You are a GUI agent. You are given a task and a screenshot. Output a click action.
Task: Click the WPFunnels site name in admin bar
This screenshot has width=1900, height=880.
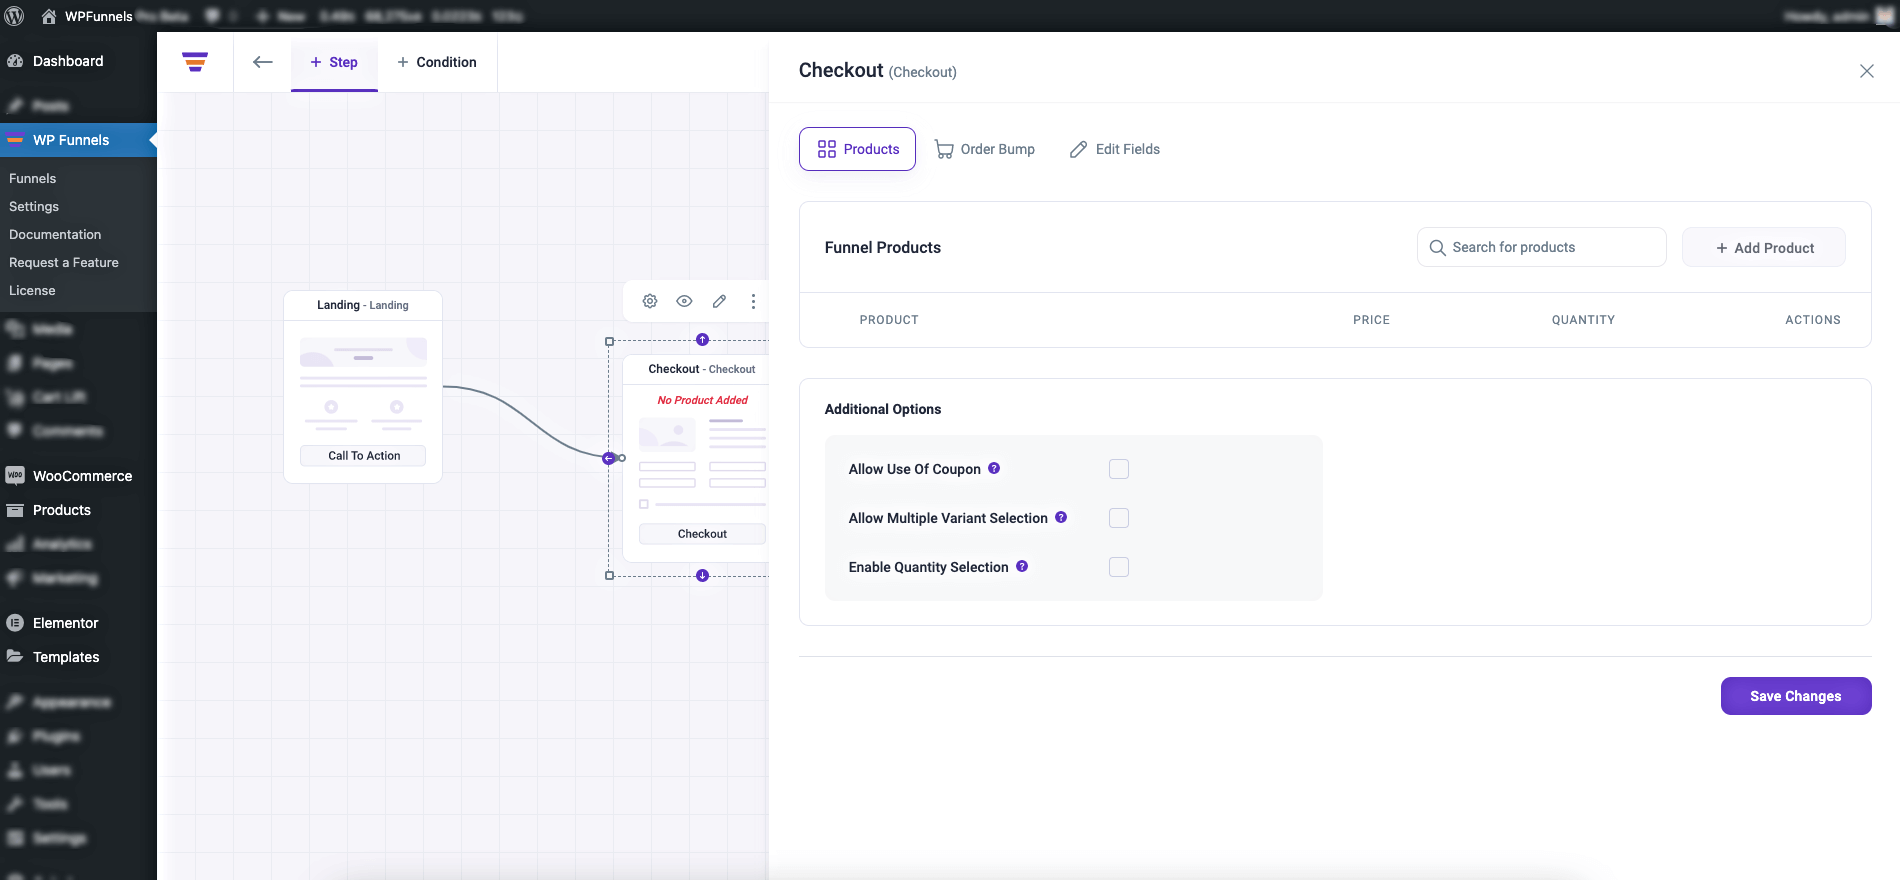pos(99,16)
